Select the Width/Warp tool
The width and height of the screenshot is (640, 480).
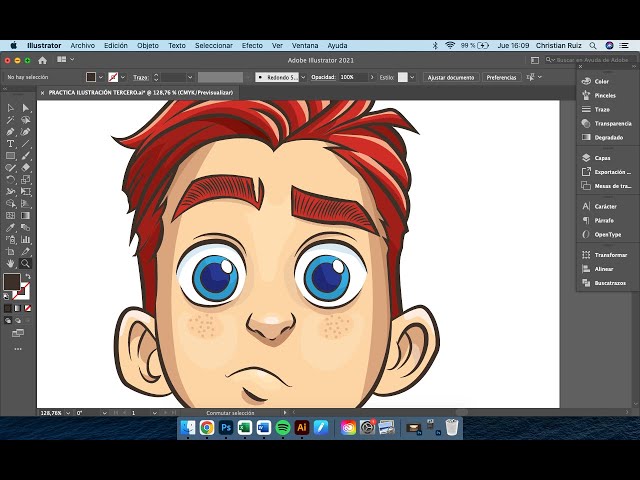(10, 191)
